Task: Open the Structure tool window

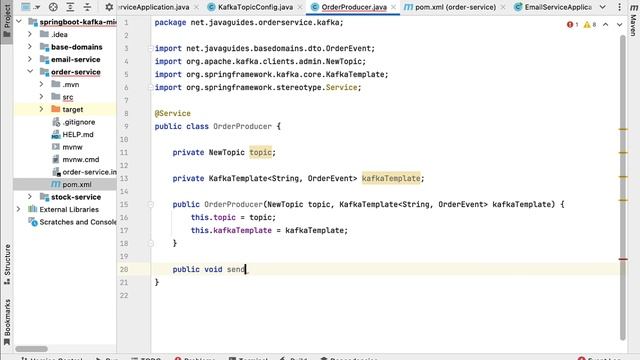Action: click(7, 264)
